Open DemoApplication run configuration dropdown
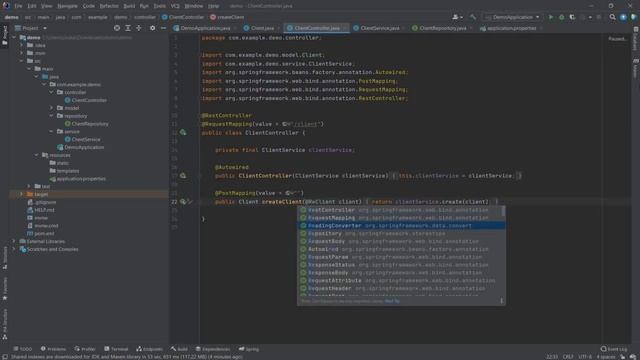The image size is (640, 360). point(512,17)
